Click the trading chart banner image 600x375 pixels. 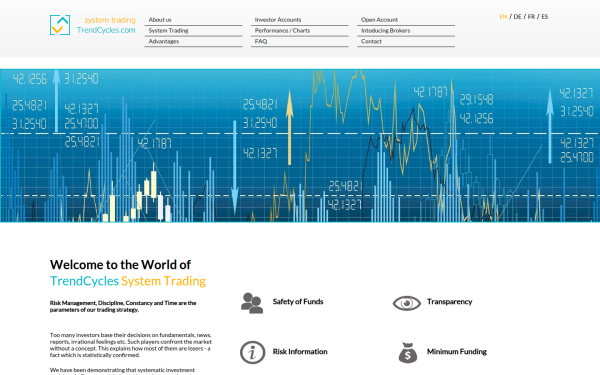(300, 145)
